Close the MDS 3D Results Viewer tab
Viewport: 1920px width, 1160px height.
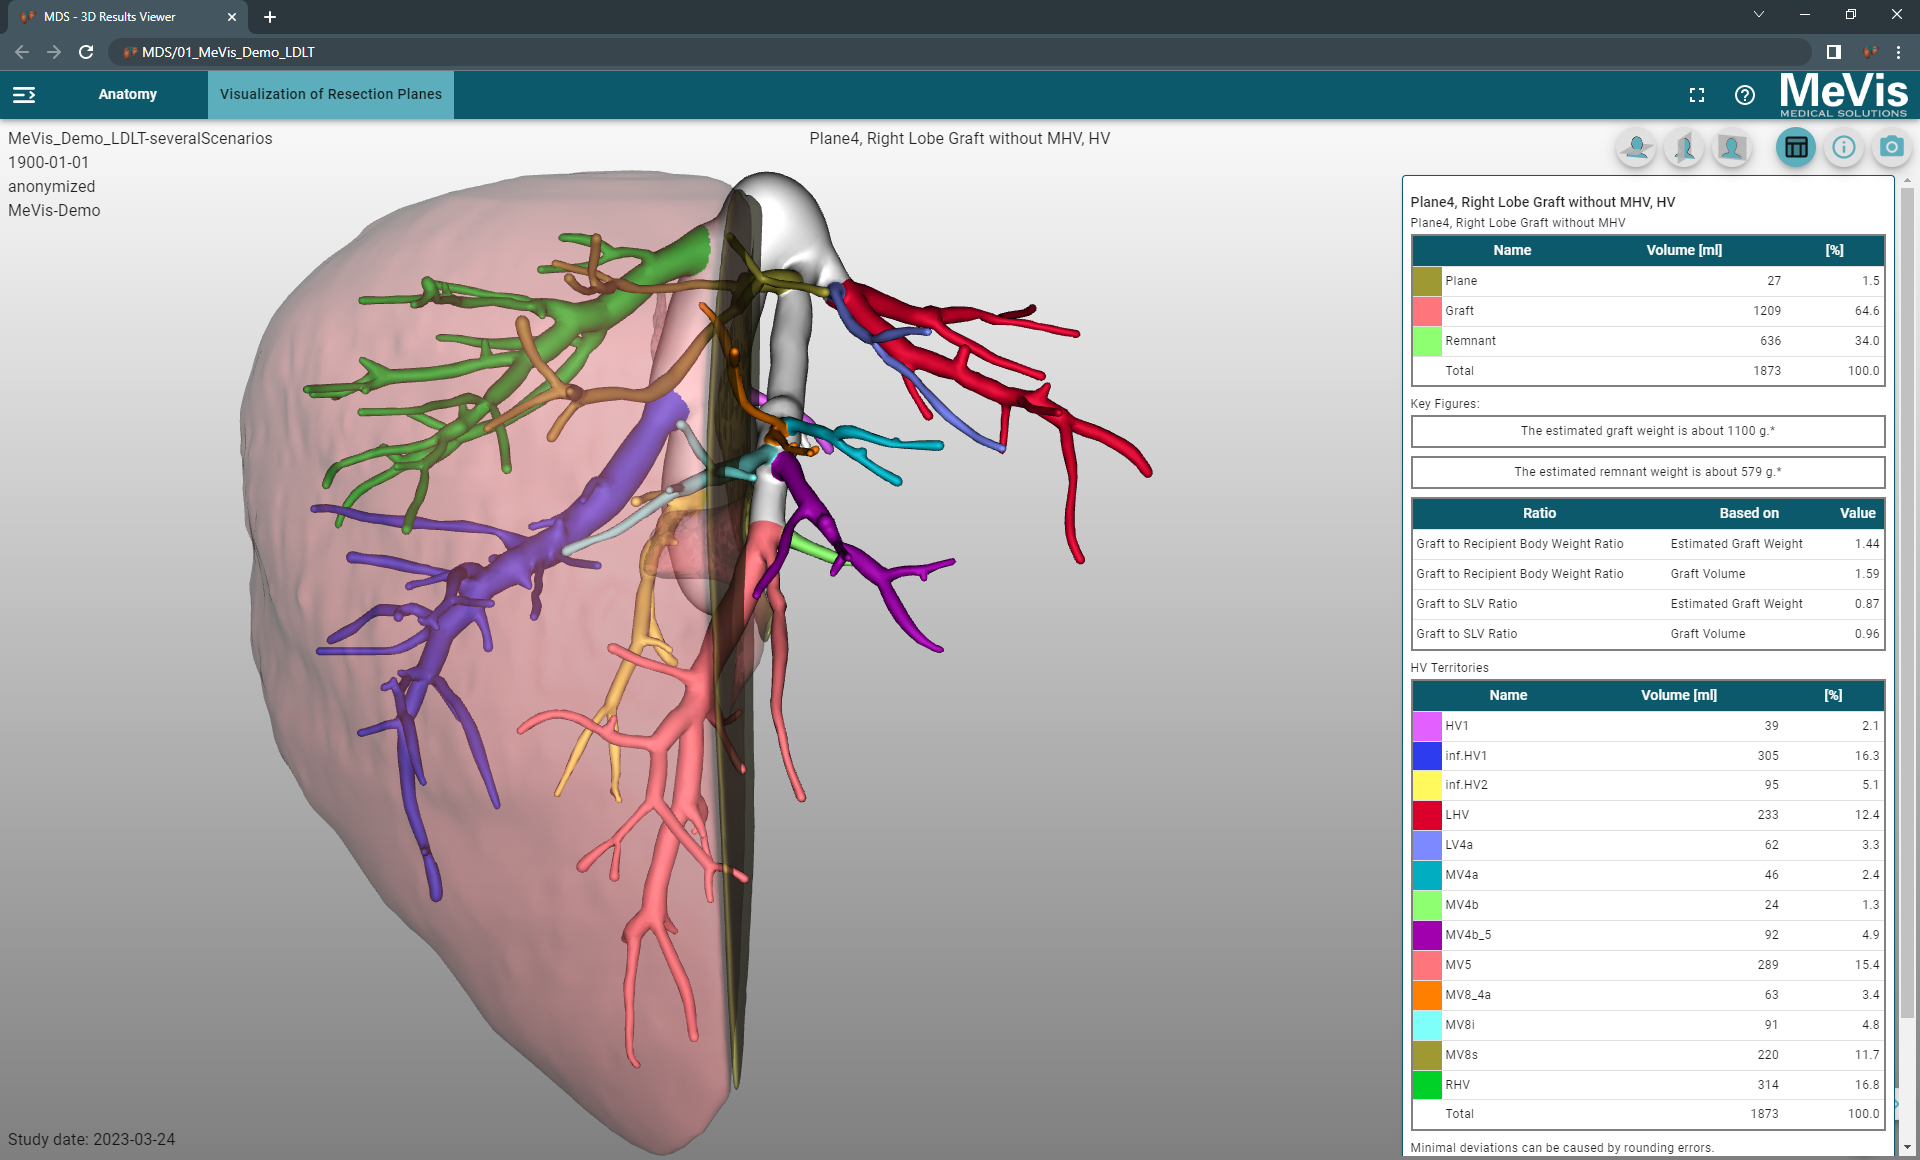[232, 17]
